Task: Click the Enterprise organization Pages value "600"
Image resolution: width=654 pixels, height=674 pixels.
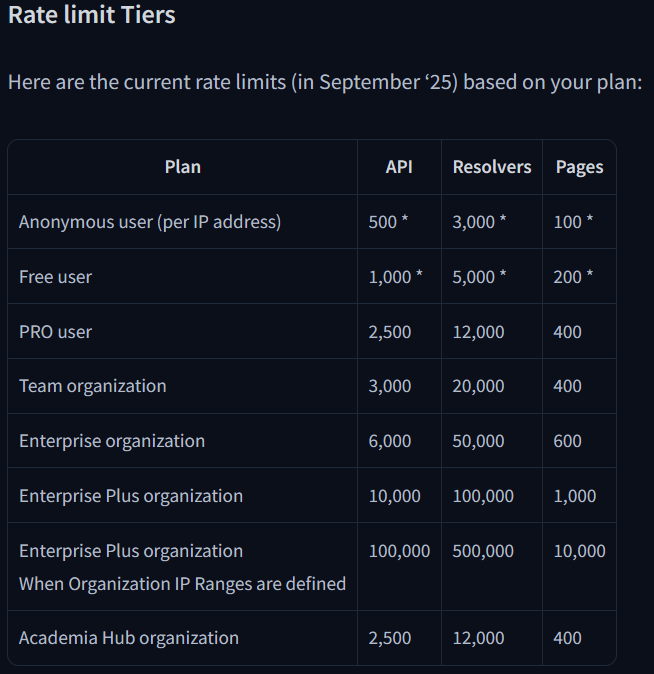Action: (567, 441)
